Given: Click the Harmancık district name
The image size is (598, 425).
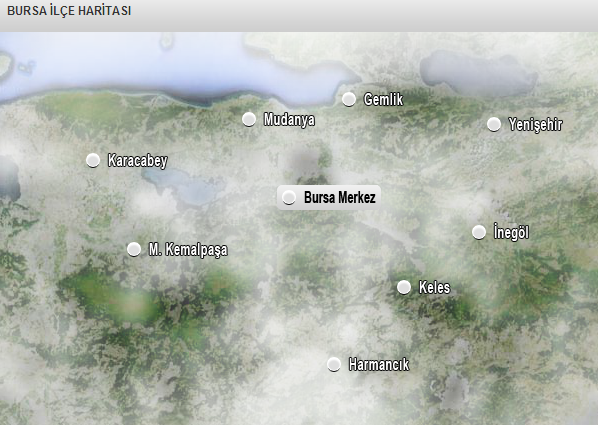Looking at the screenshot, I should [379, 364].
